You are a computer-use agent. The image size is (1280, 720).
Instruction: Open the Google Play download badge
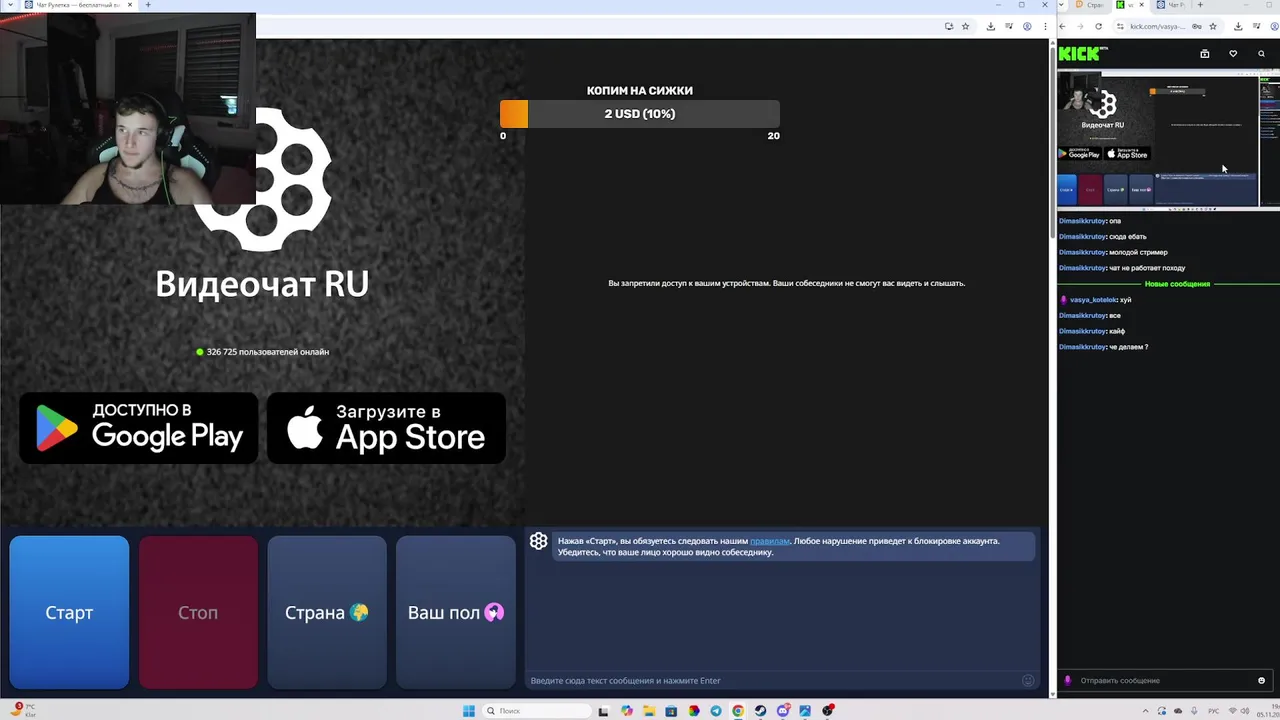pos(139,428)
